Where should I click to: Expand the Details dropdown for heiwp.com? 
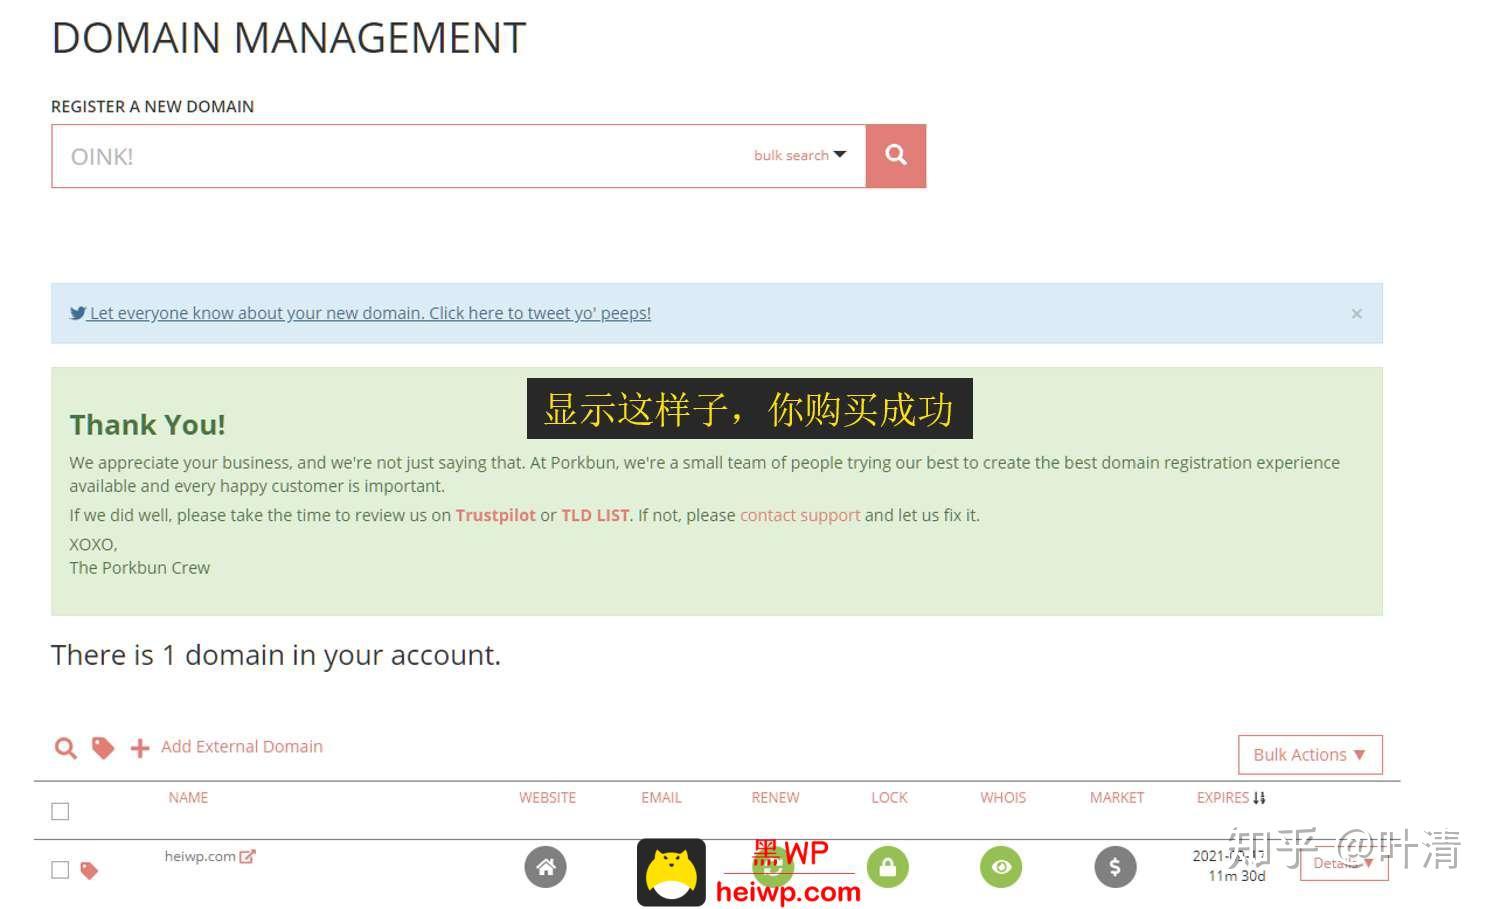pyautogui.click(x=1344, y=863)
